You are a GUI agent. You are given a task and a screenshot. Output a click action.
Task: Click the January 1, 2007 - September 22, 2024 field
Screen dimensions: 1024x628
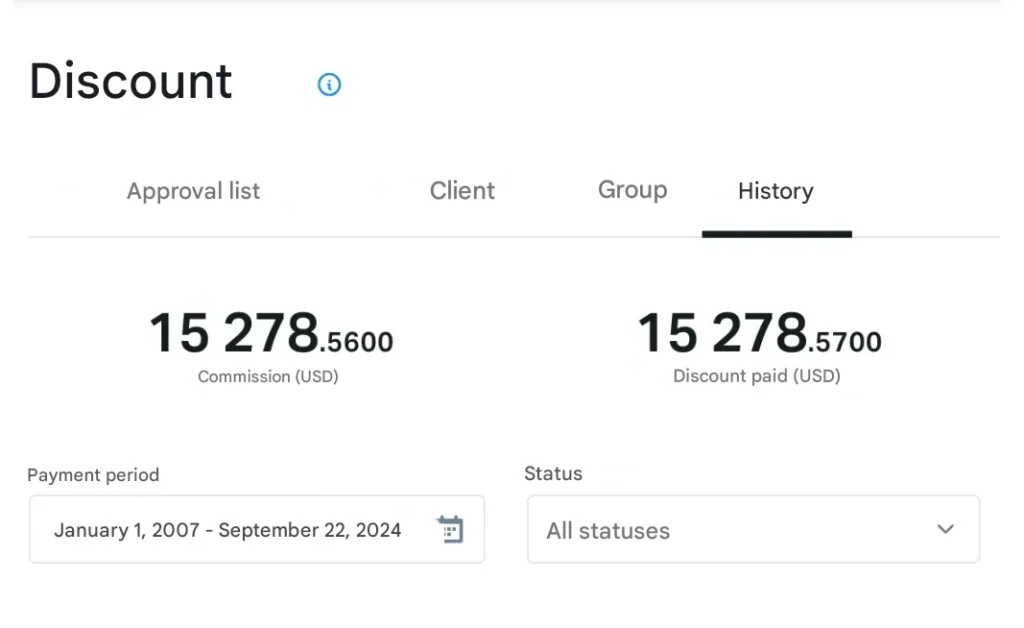pyautogui.click(x=257, y=529)
